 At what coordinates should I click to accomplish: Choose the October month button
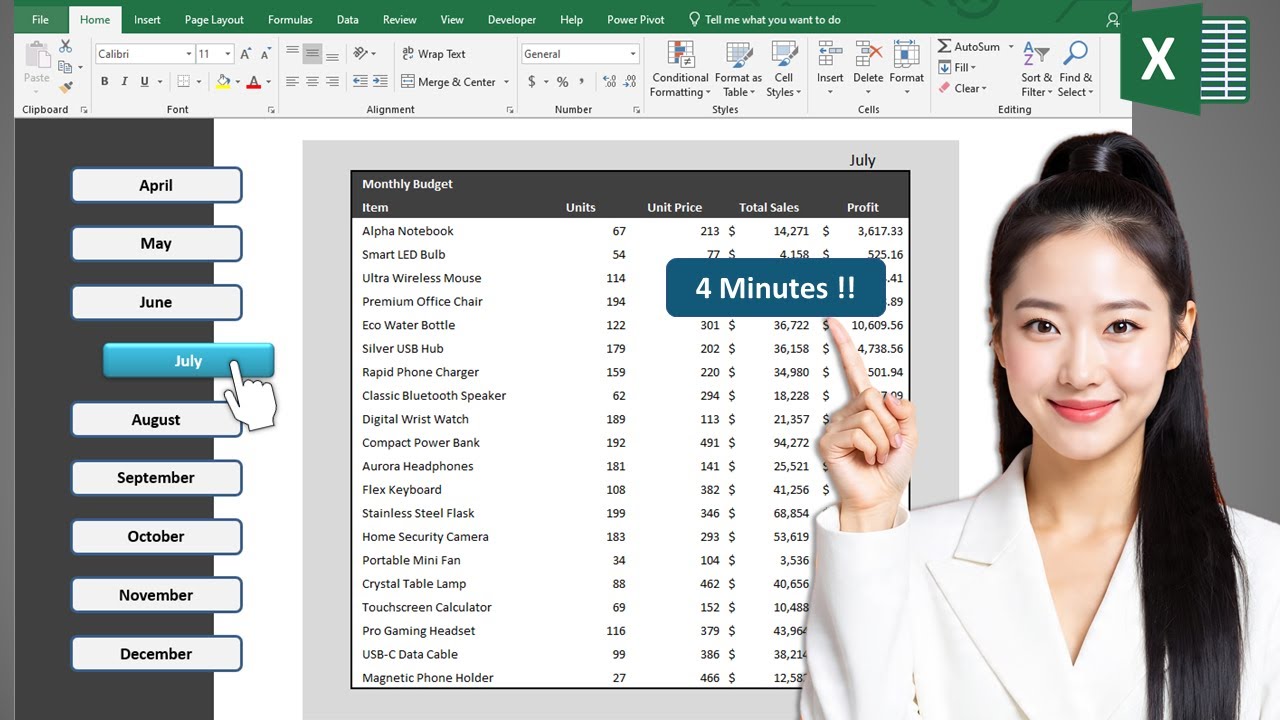pos(156,536)
